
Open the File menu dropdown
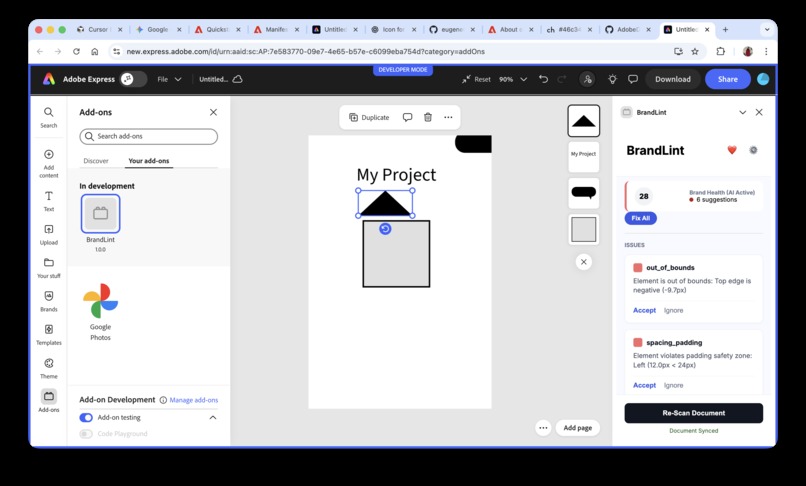[x=169, y=79]
